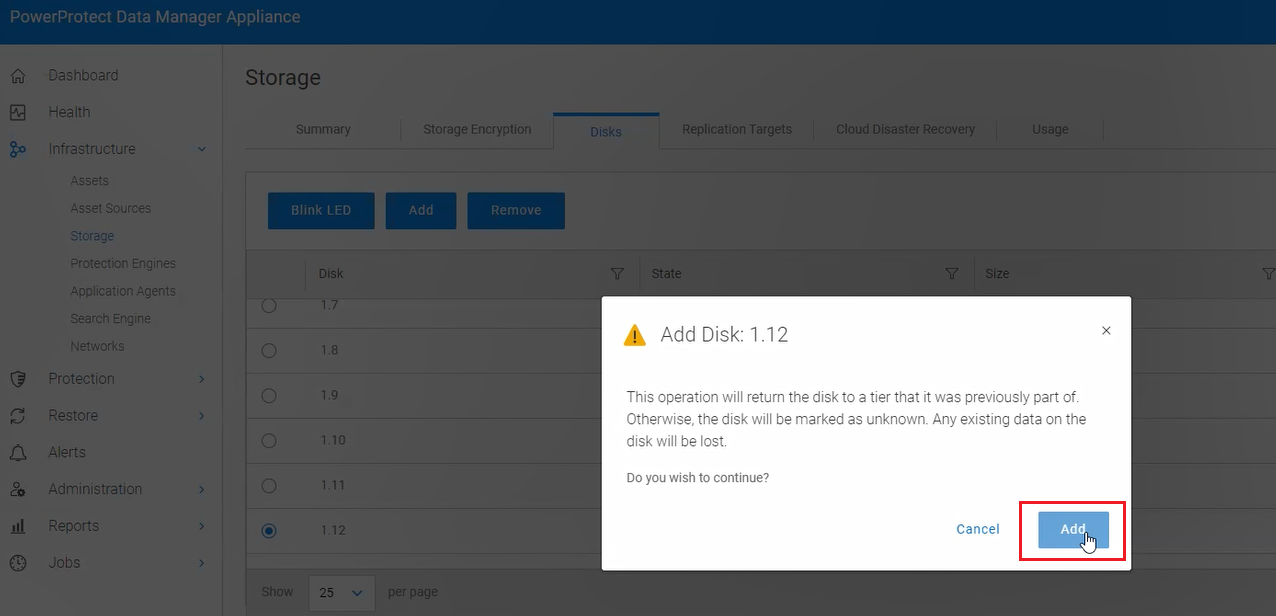Open the Dashboard sidebar icon
Image resolution: width=1276 pixels, height=616 pixels.
(x=20, y=75)
